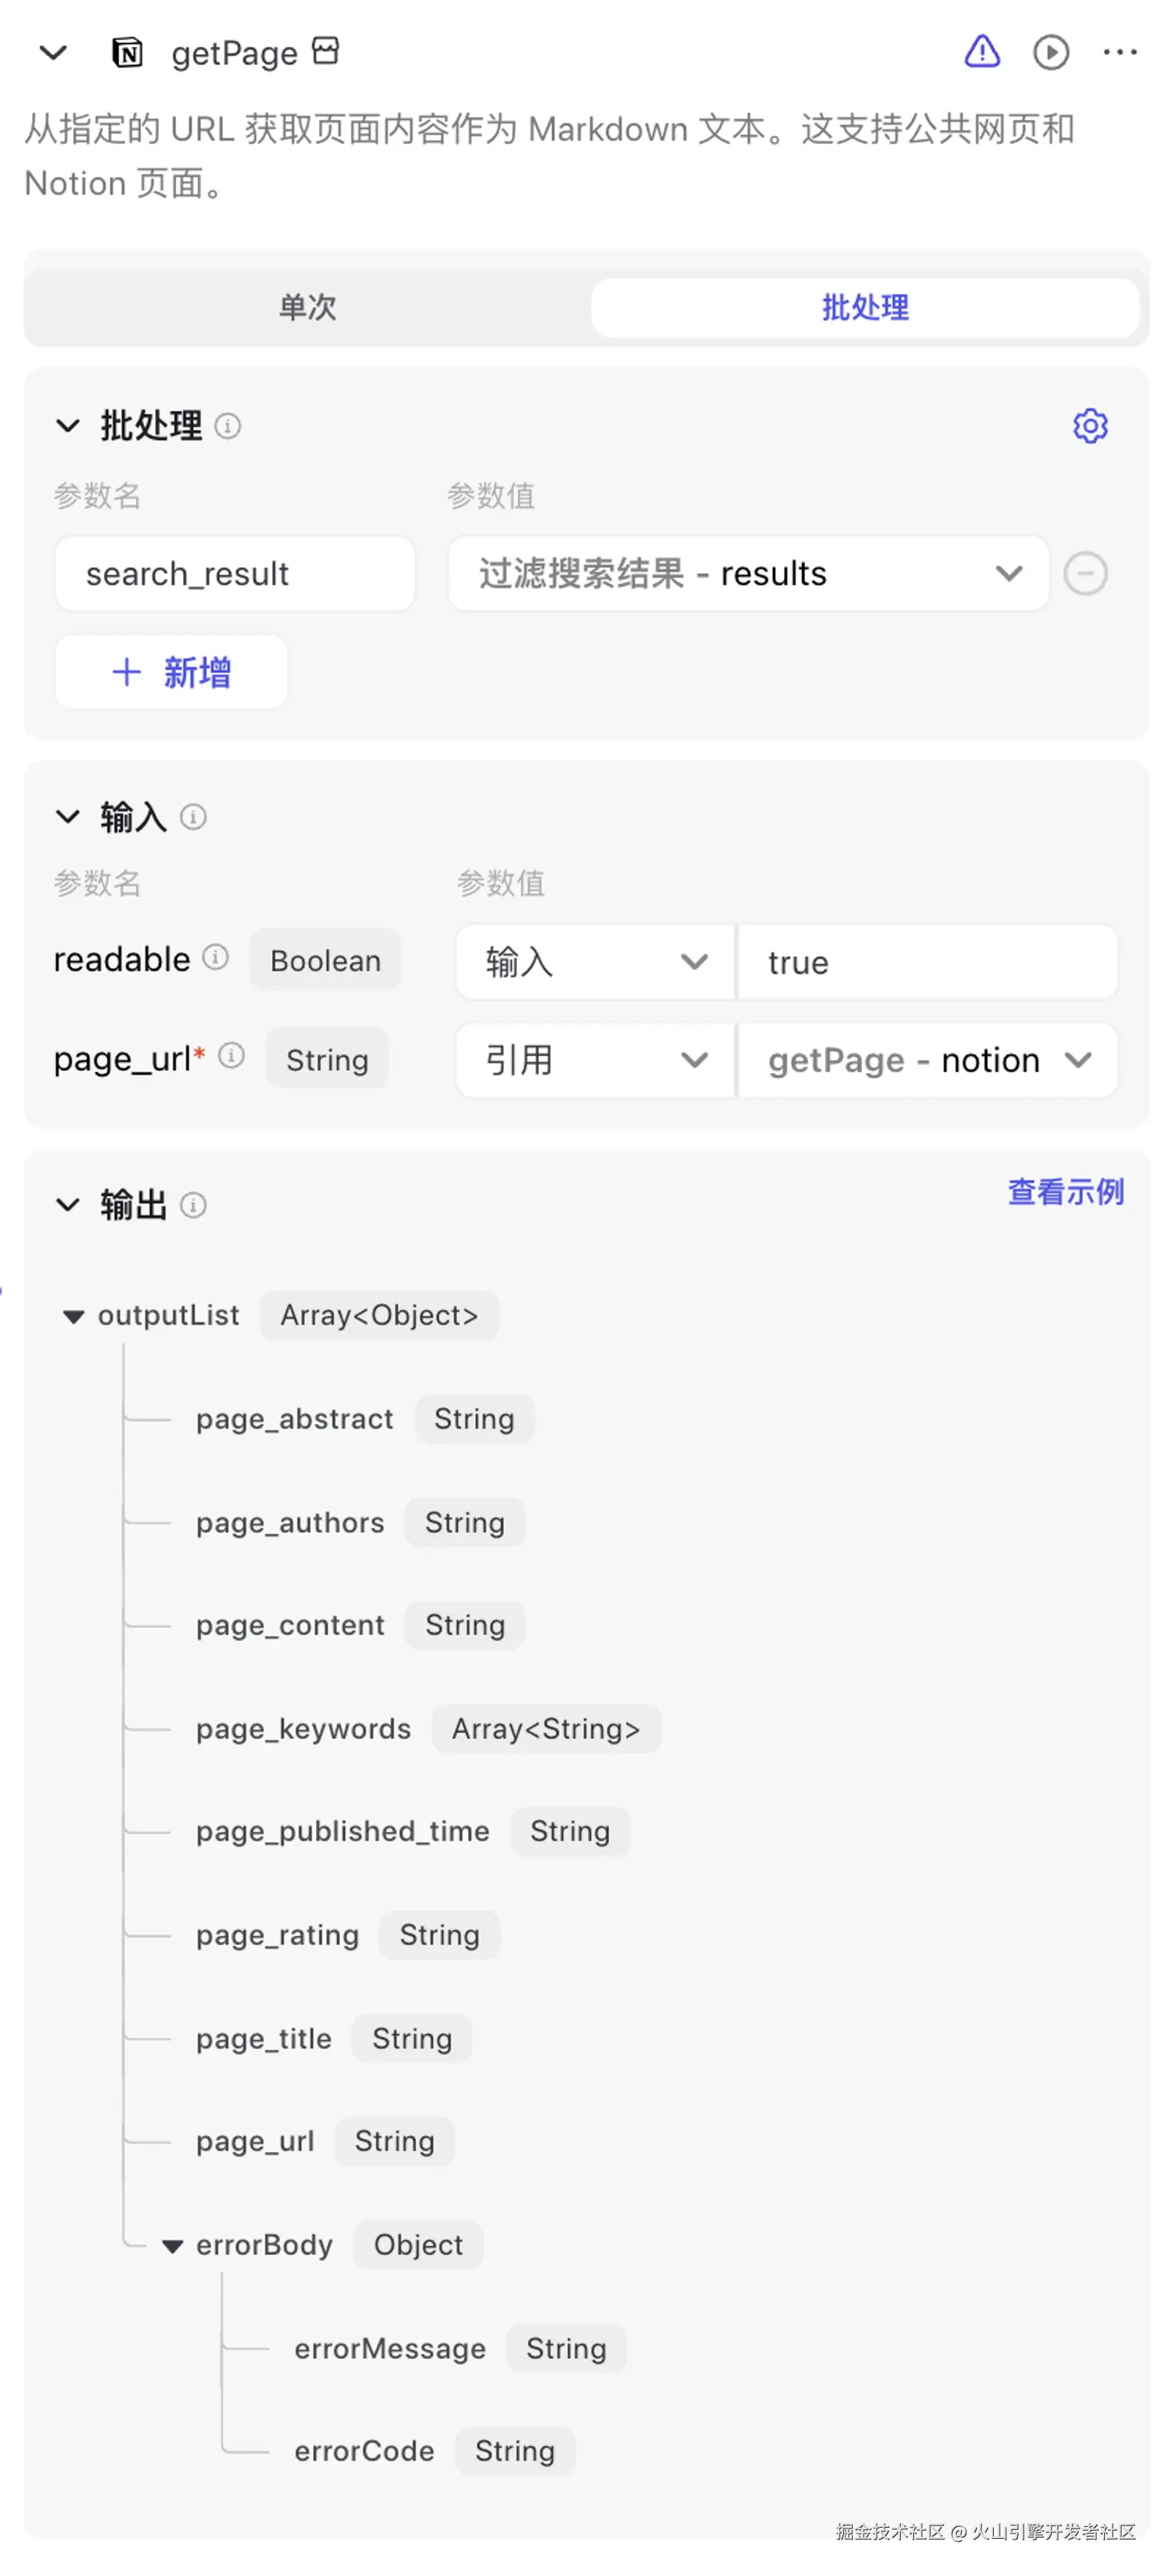Click the info icon beside page_url
Image resolution: width=1170 pixels, height=2576 pixels.
point(232,1055)
